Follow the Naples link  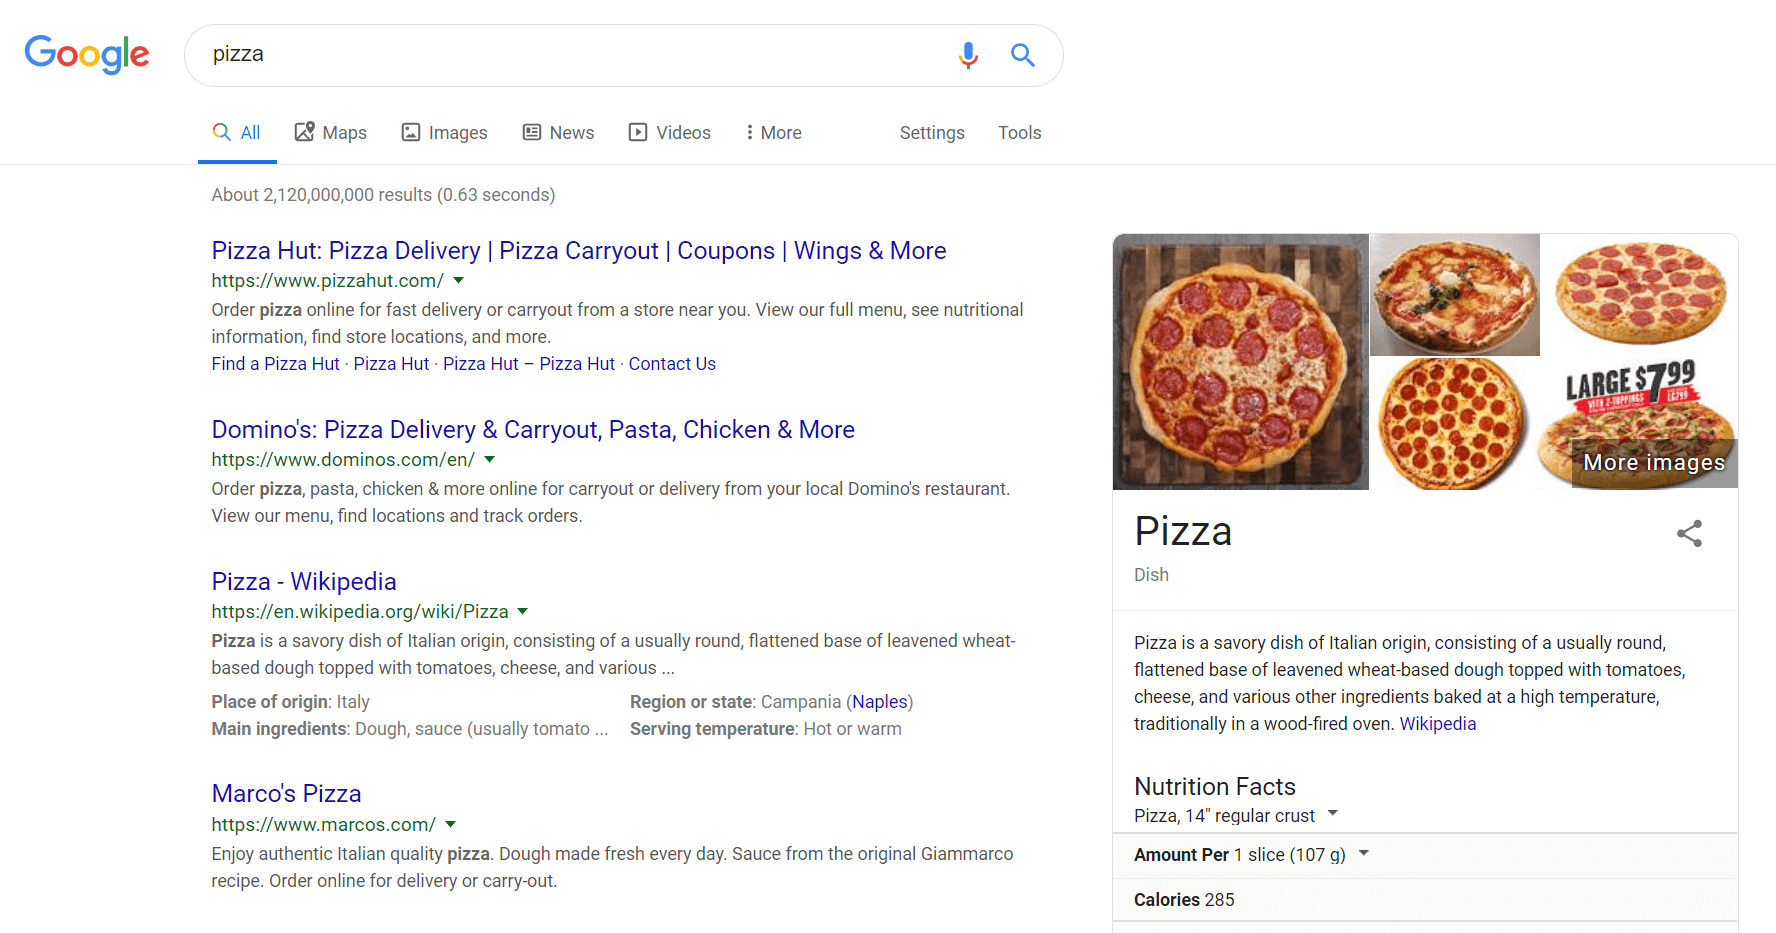[x=880, y=702]
